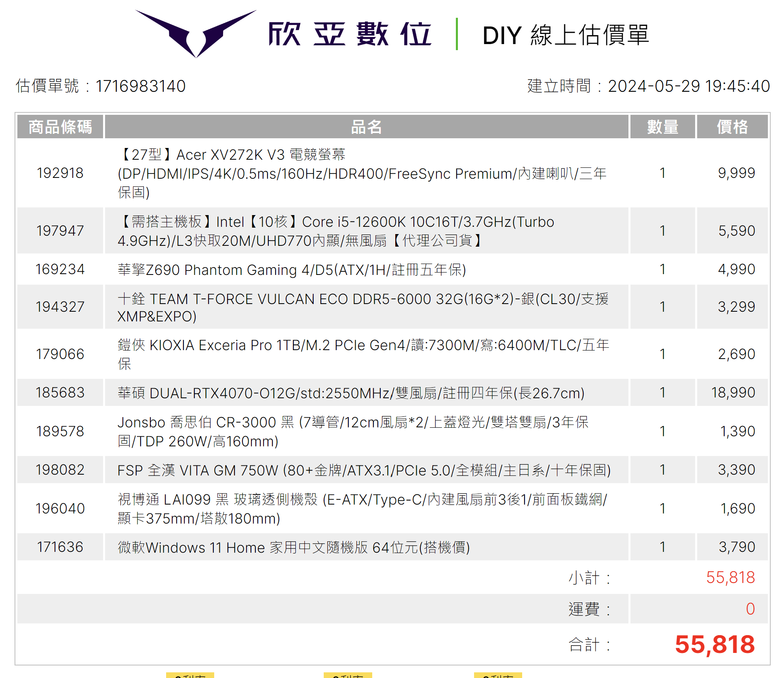Click the large bold total 55,818
This screenshot has width=780, height=678.
(x=715, y=645)
